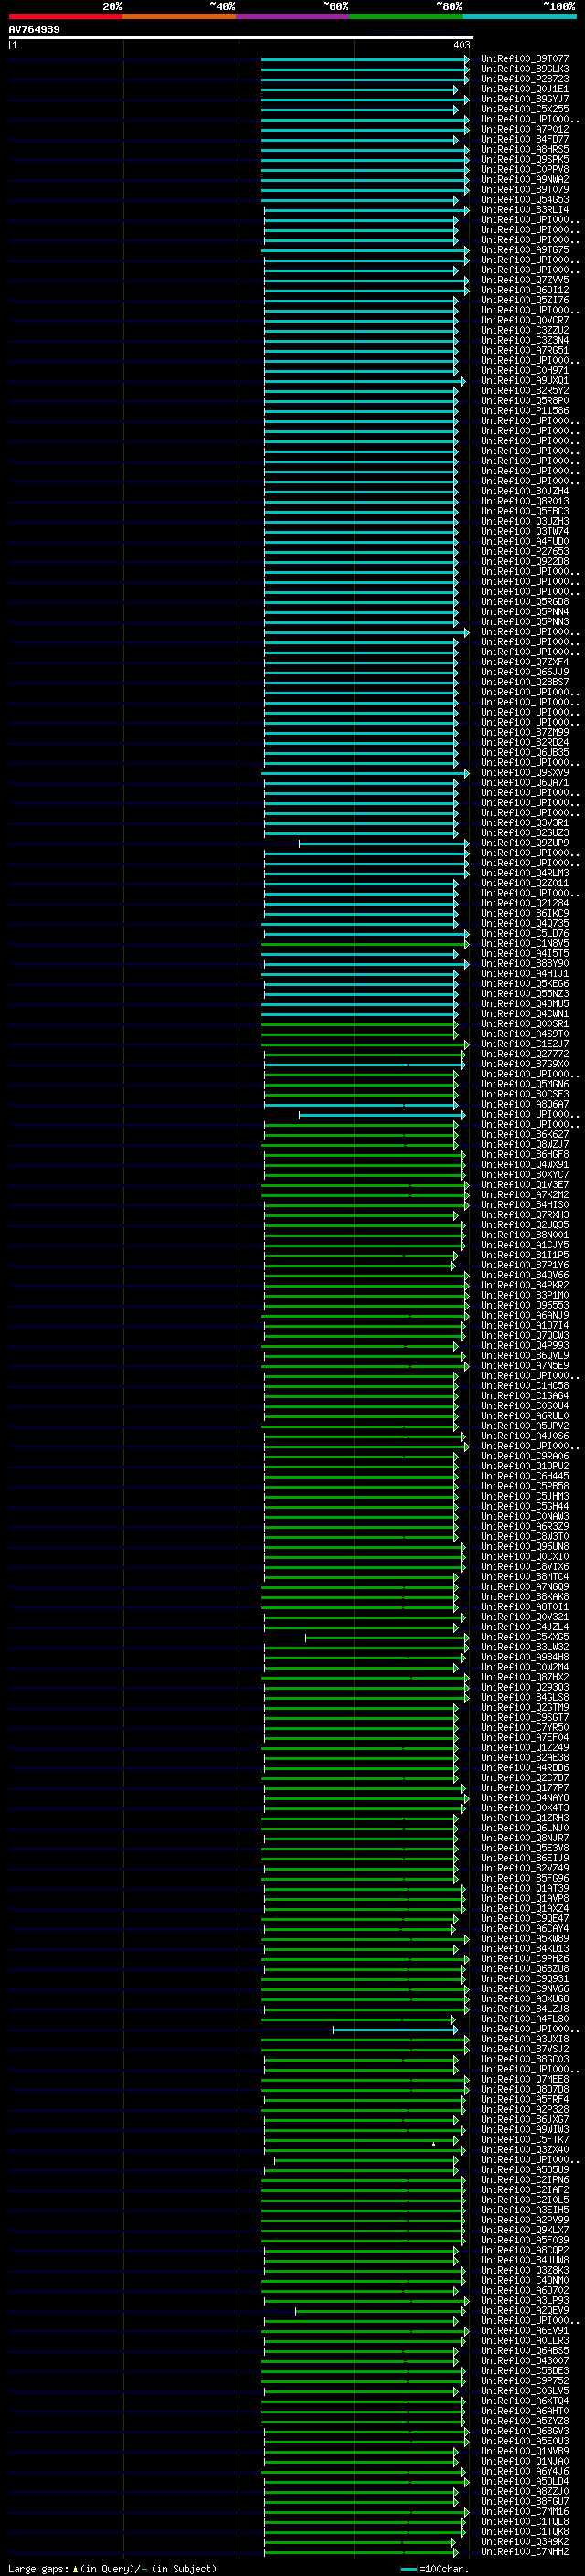585x2576 pixels.
Task: Click the orange ~40% identity legend segment
Action: 179,16
